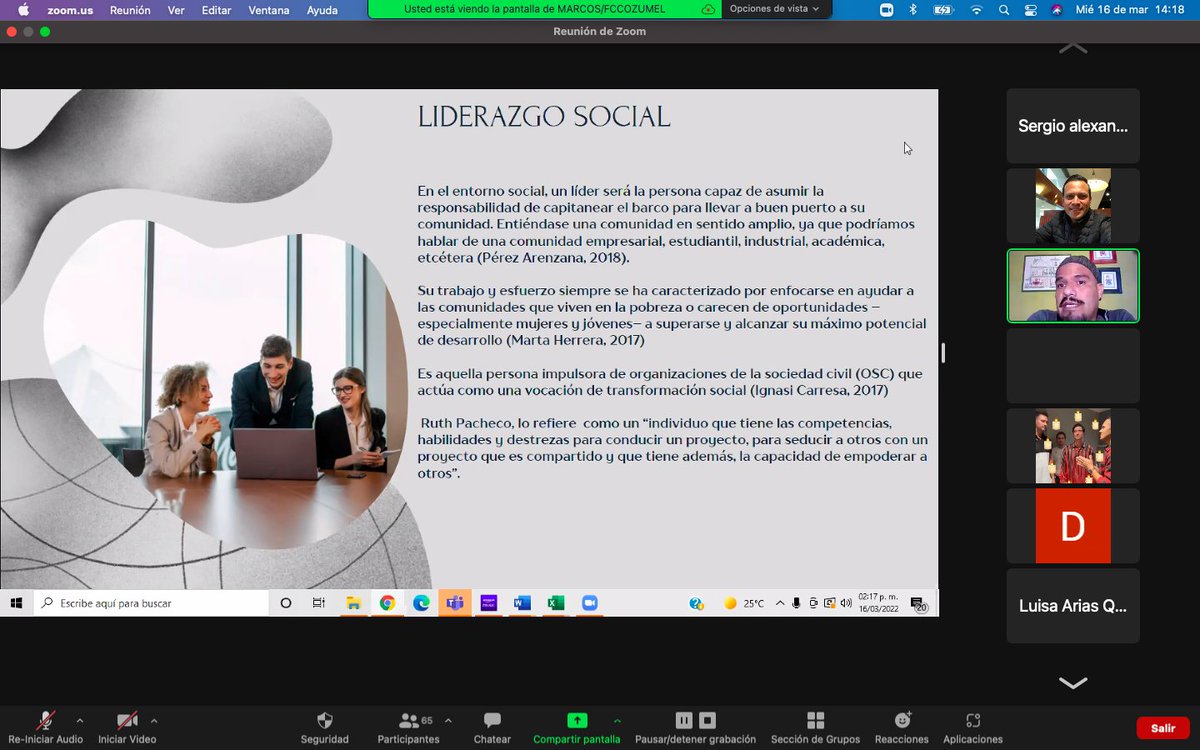Viewport: 1200px width, 750px height.
Task: Open Windows notification center icon
Action: [917, 603]
